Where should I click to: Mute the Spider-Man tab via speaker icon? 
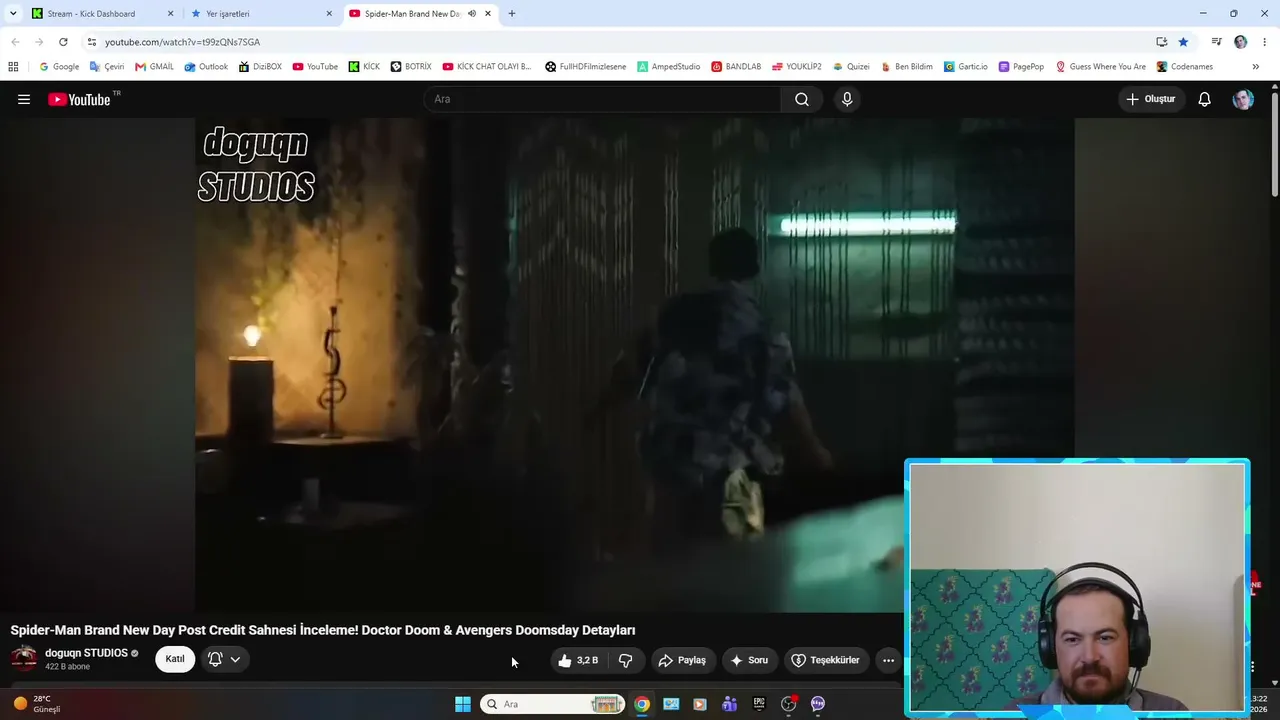pos(471,14)
